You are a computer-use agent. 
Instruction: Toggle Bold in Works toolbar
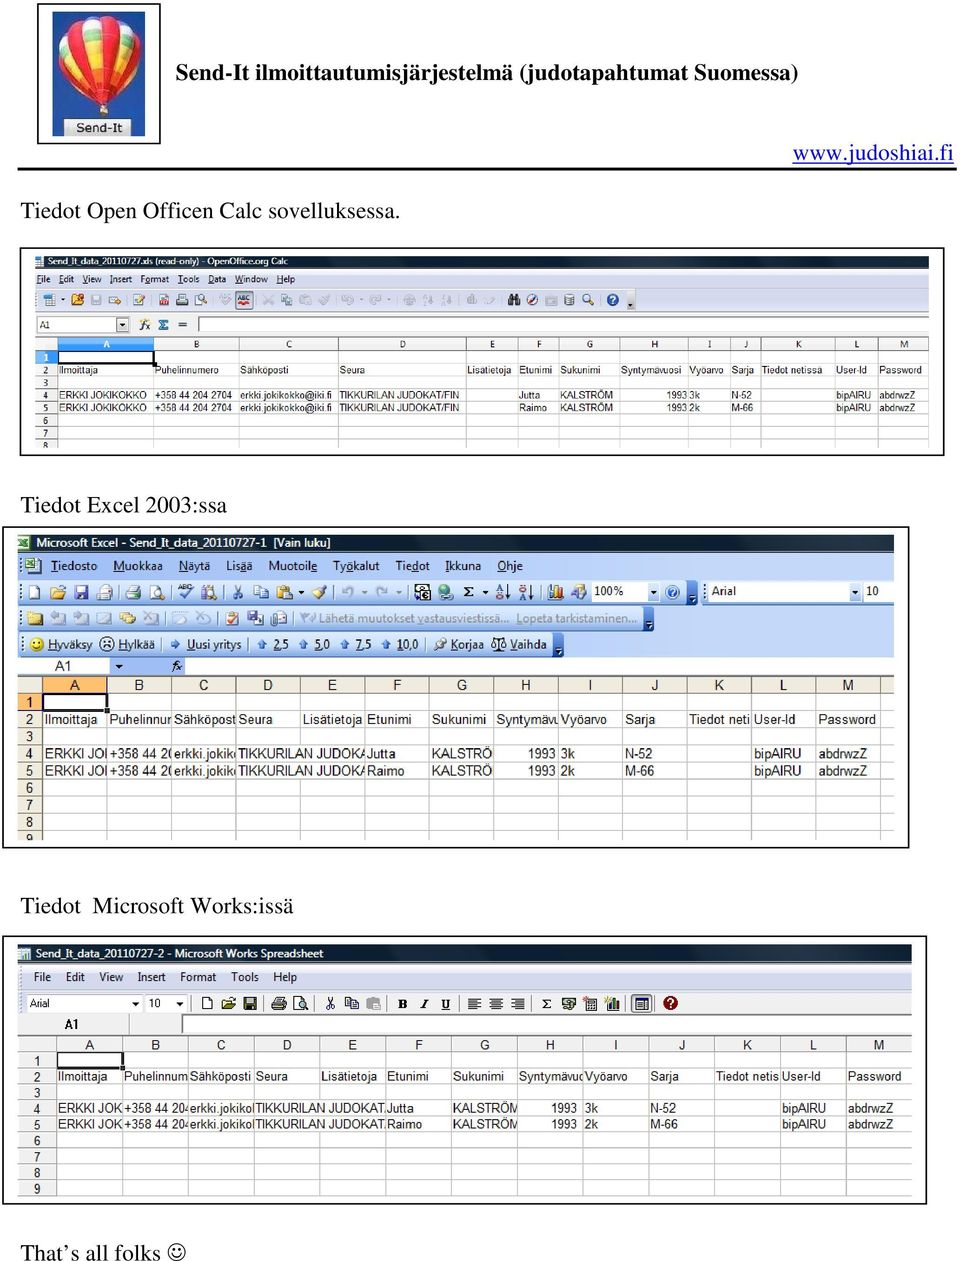click(403, 1003)
